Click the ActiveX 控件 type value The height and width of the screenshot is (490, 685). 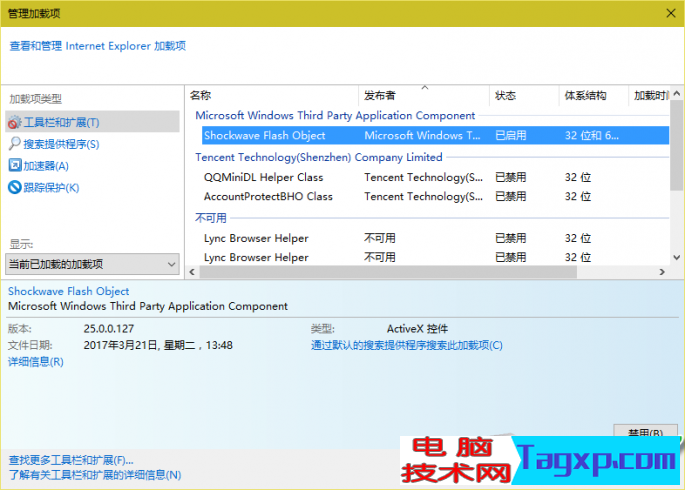(417, 329)
